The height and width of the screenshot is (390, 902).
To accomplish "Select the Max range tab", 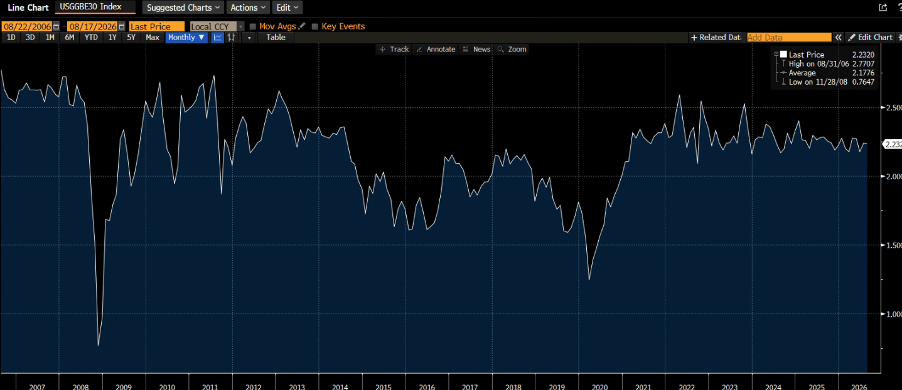I will pos(152,37).
